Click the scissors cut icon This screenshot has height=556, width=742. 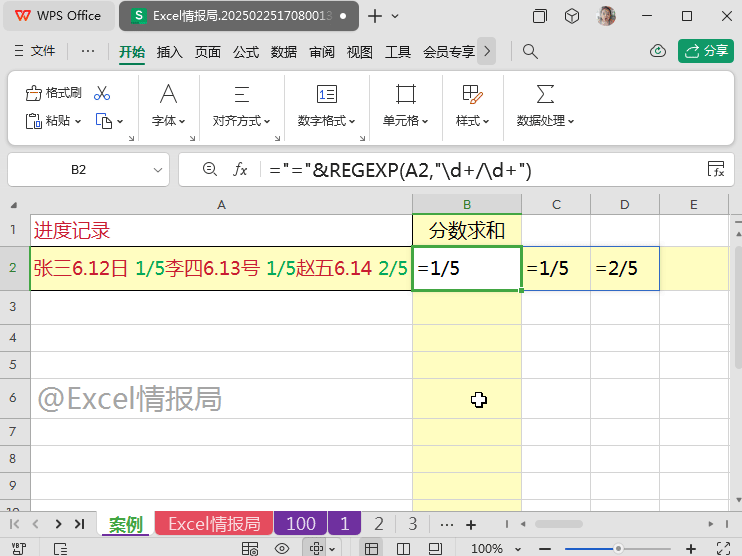(x=102, y=93)
